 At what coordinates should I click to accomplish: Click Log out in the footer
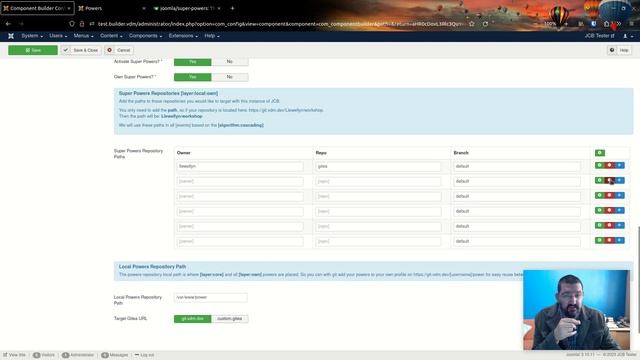coord(144,355)
